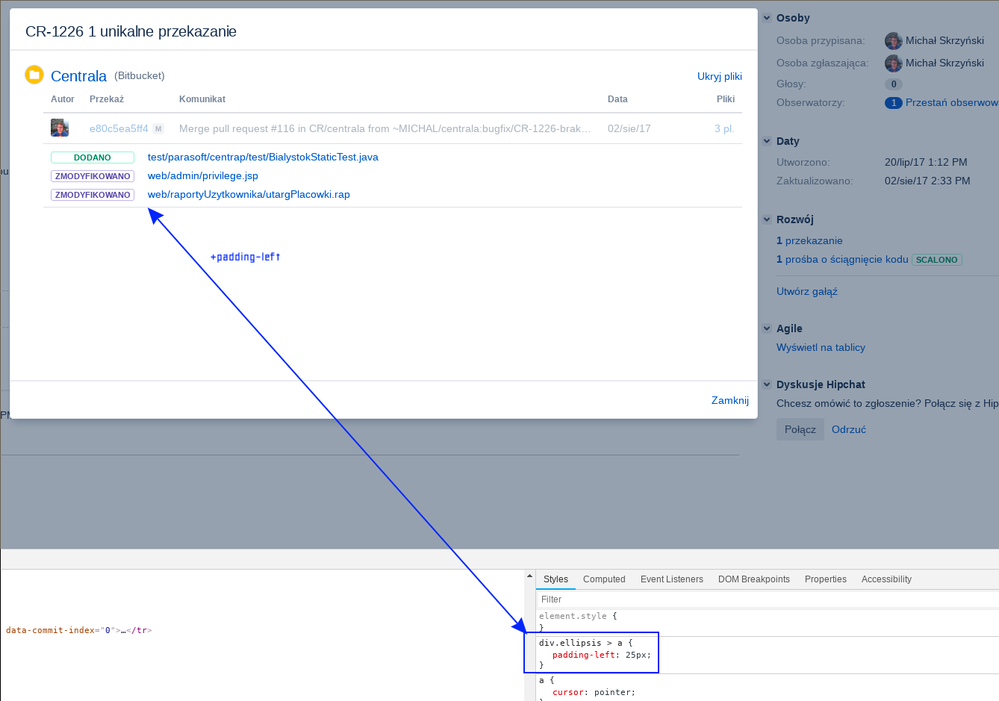Click the watchers count badge

893,103
